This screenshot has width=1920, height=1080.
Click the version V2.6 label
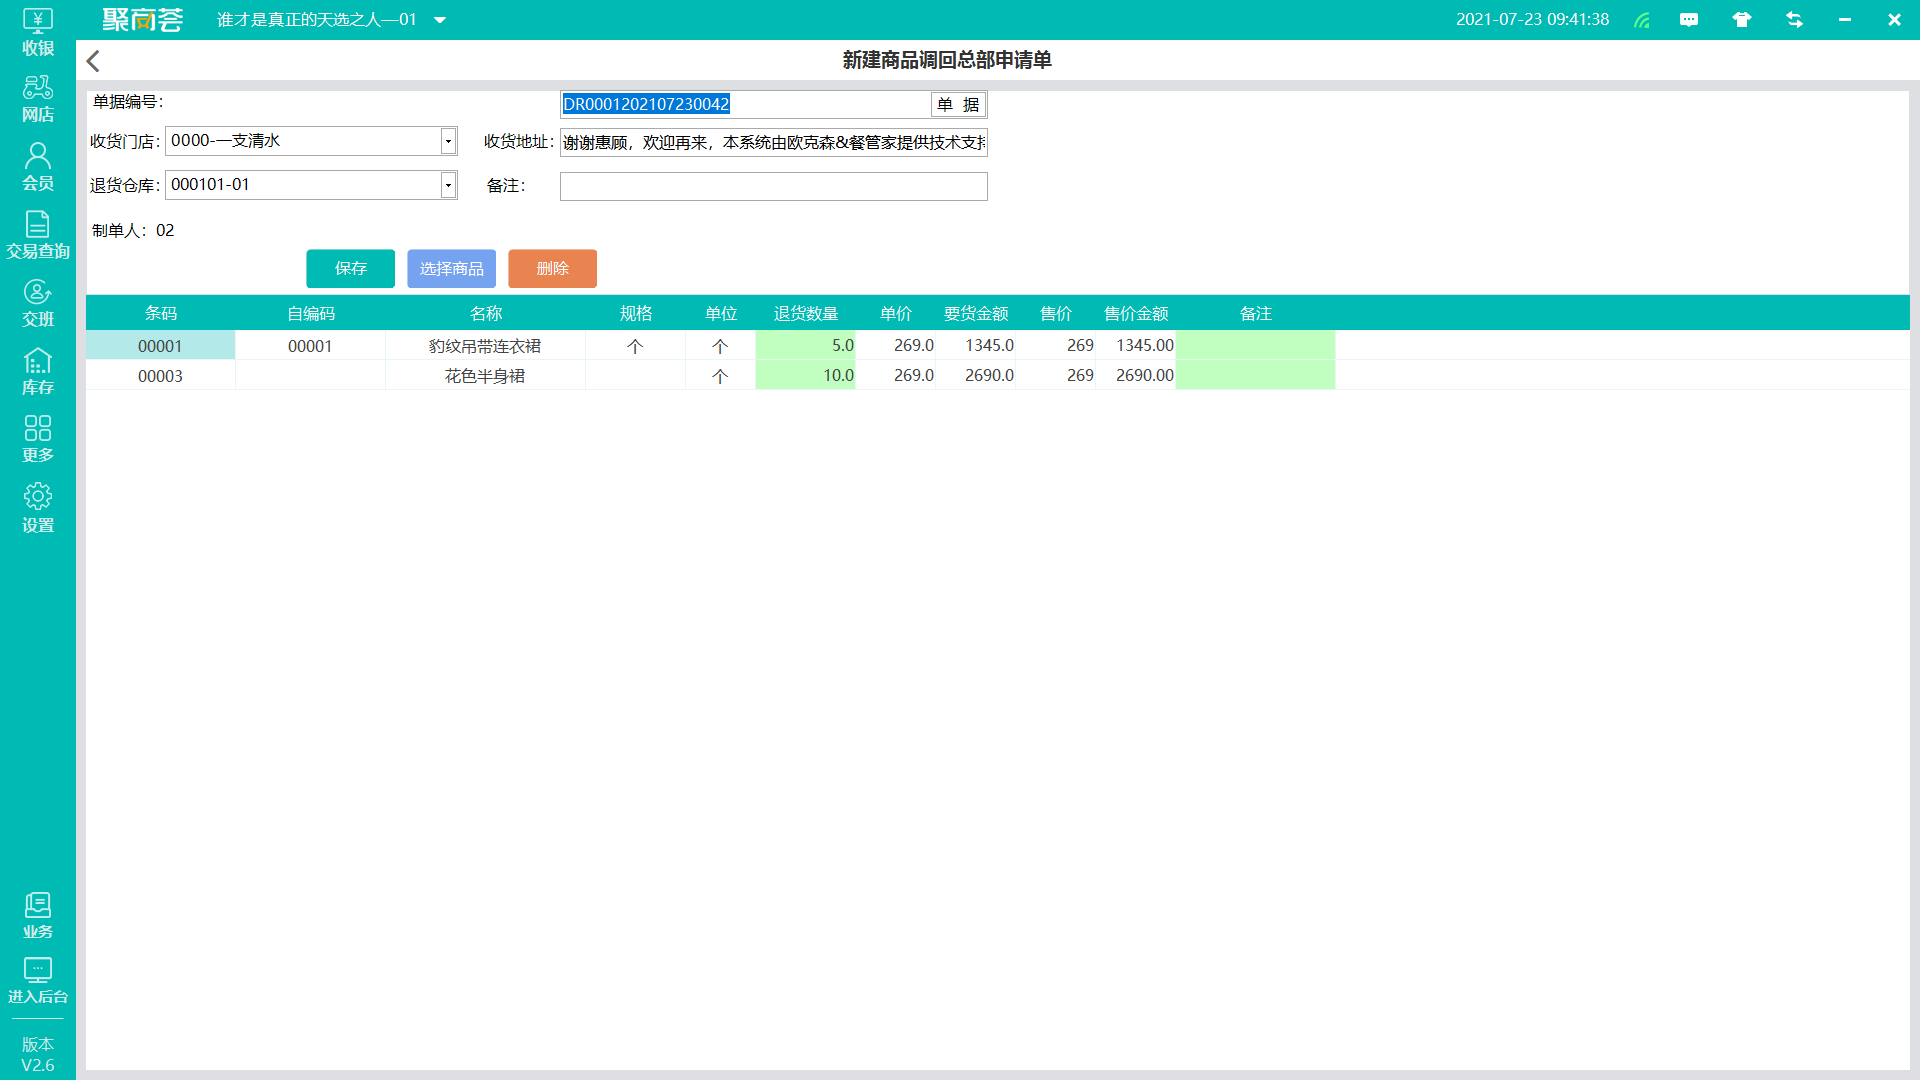(38, 1054)
